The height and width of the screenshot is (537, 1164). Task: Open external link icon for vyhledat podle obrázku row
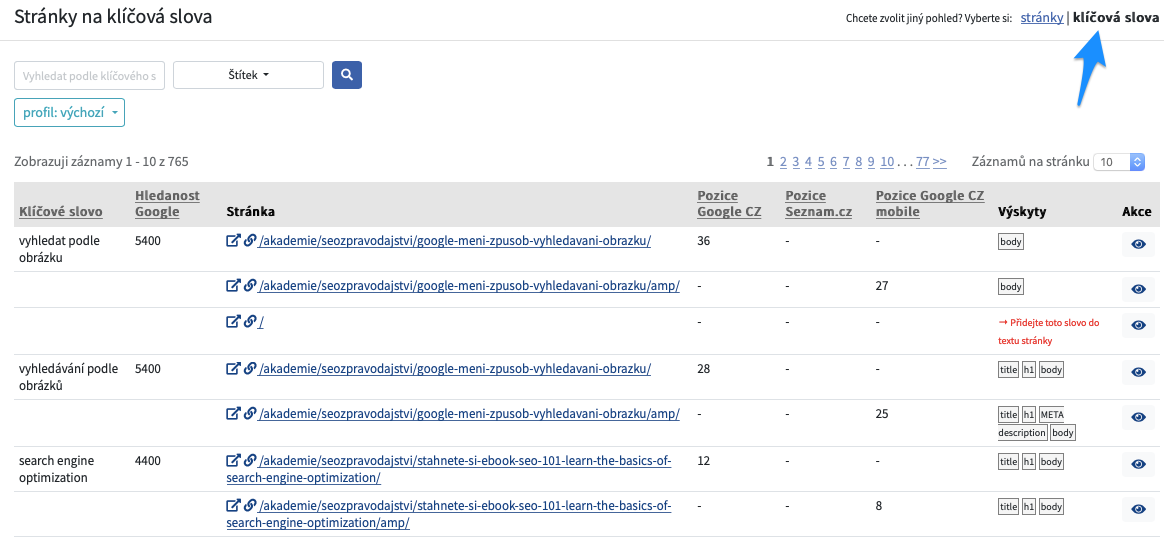click(233, 241)
